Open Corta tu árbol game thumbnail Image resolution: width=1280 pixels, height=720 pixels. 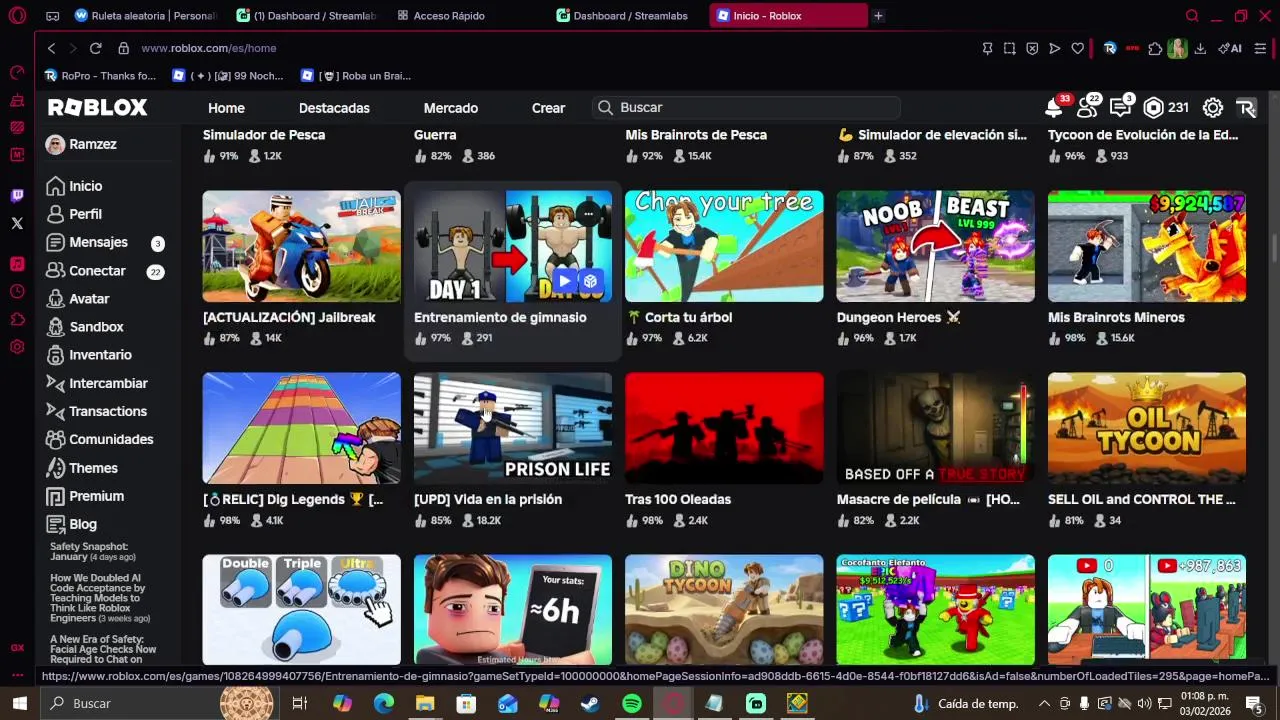coord(724,246)
